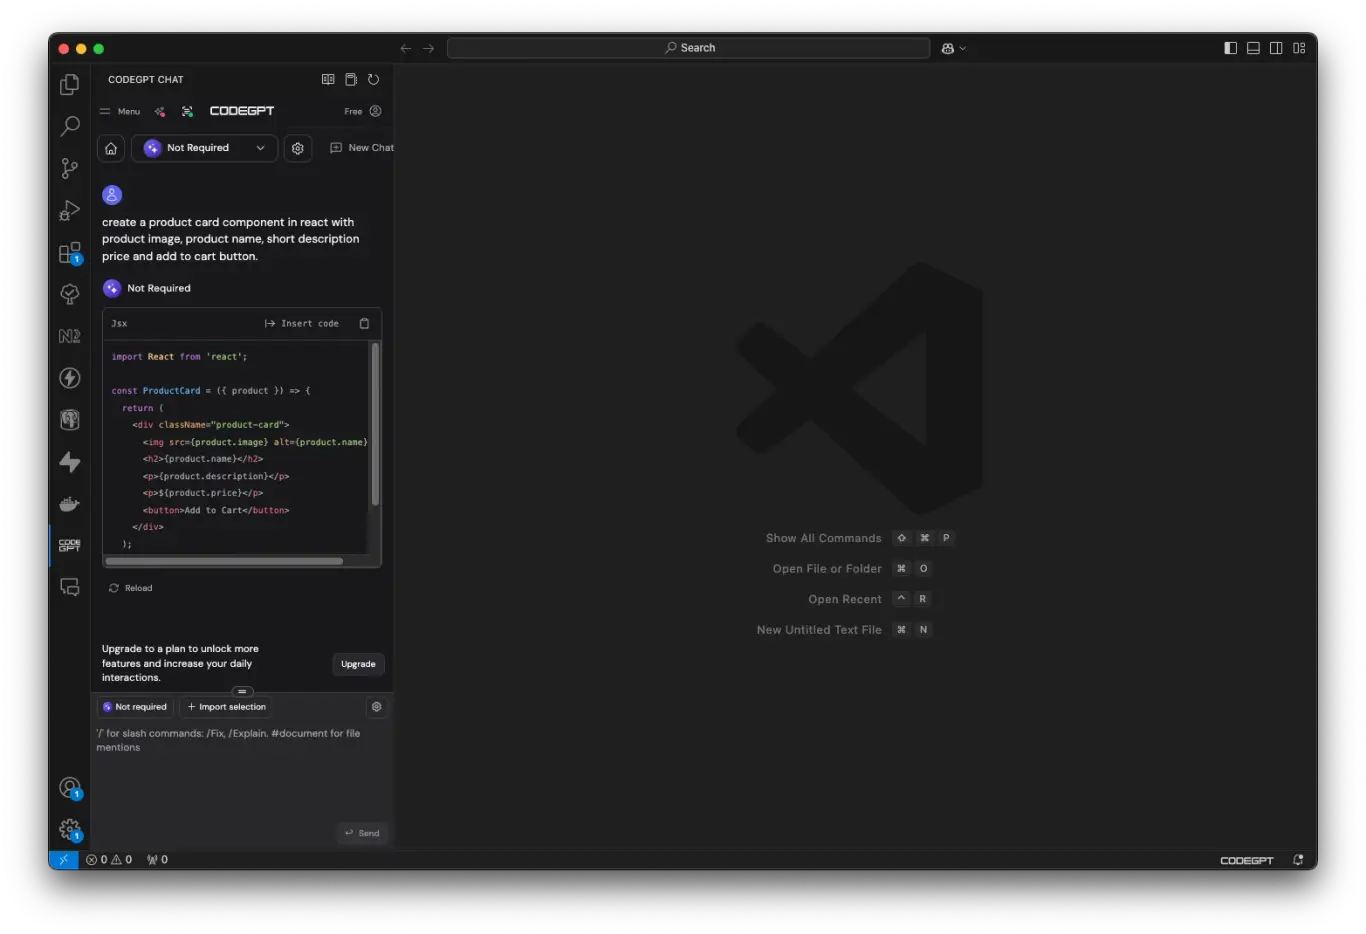Open the Run and Debug view

[x=69, y=210]
